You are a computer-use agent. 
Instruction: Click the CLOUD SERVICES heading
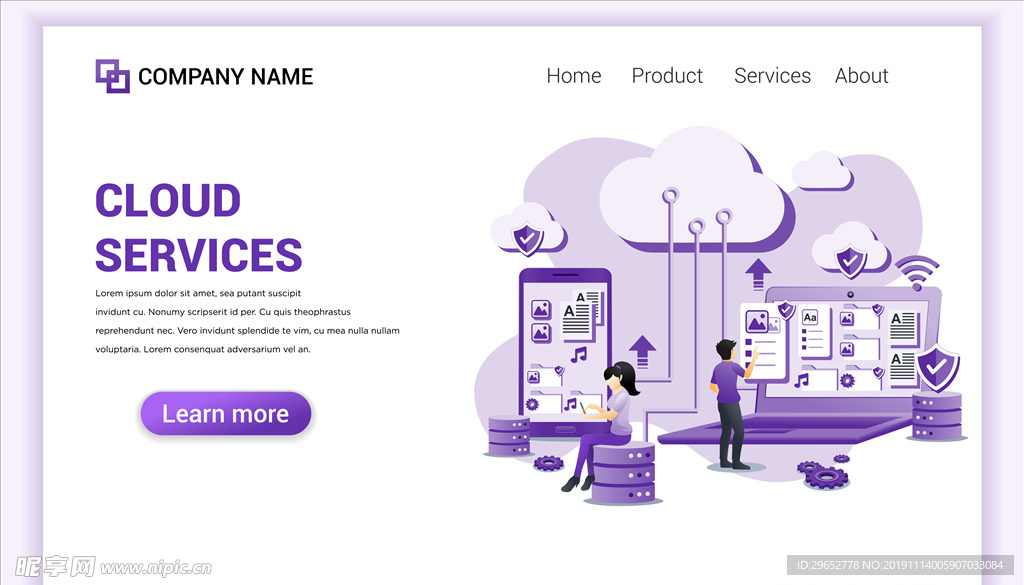[x=199, y=227]
